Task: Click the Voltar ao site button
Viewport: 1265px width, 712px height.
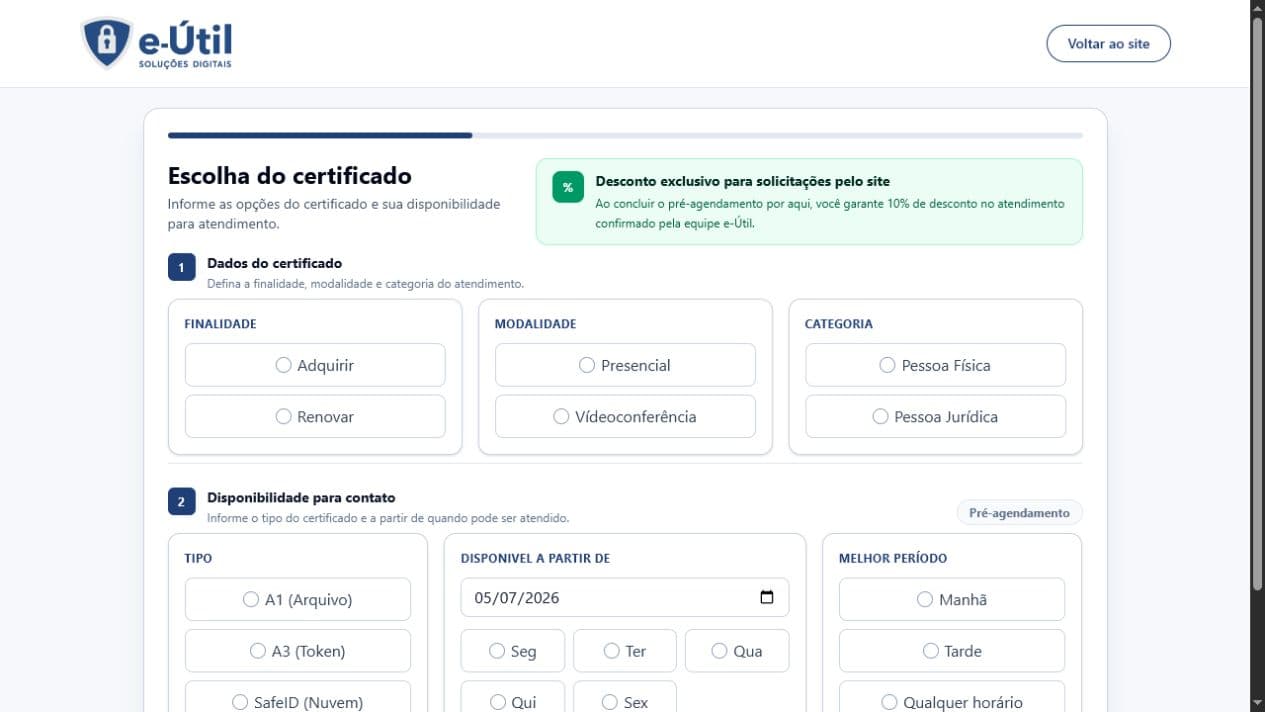Action: click(x=1108, y=44)
